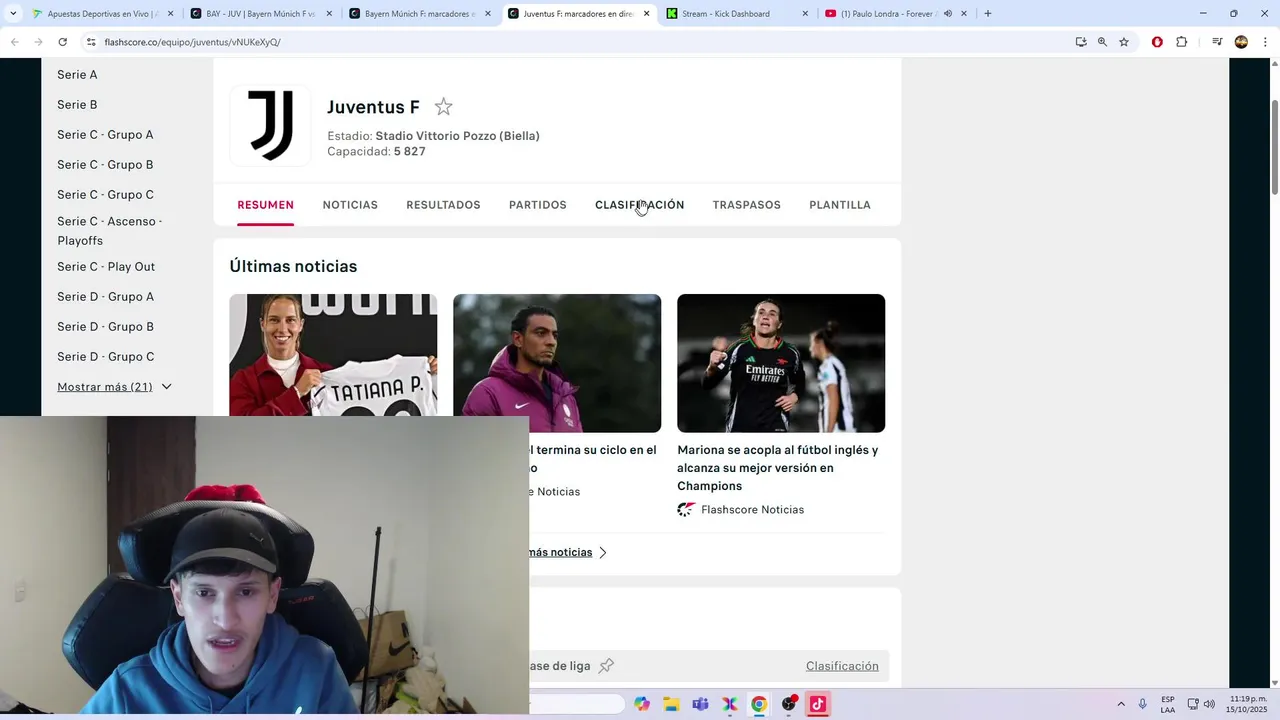Select Serie D - Grupo A
The image size is (1280, 720).
pyautogui.click(x=105, y=297)
